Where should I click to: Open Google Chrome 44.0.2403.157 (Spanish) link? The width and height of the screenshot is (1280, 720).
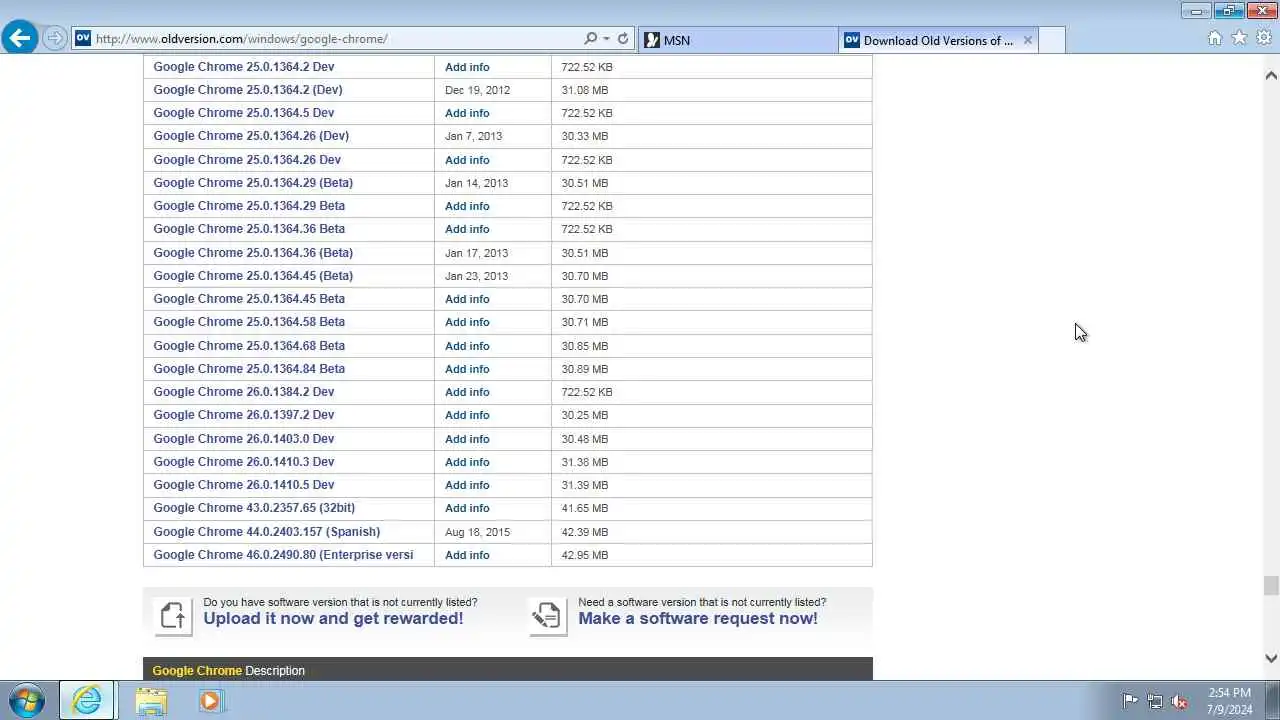[x=267, y=532]
